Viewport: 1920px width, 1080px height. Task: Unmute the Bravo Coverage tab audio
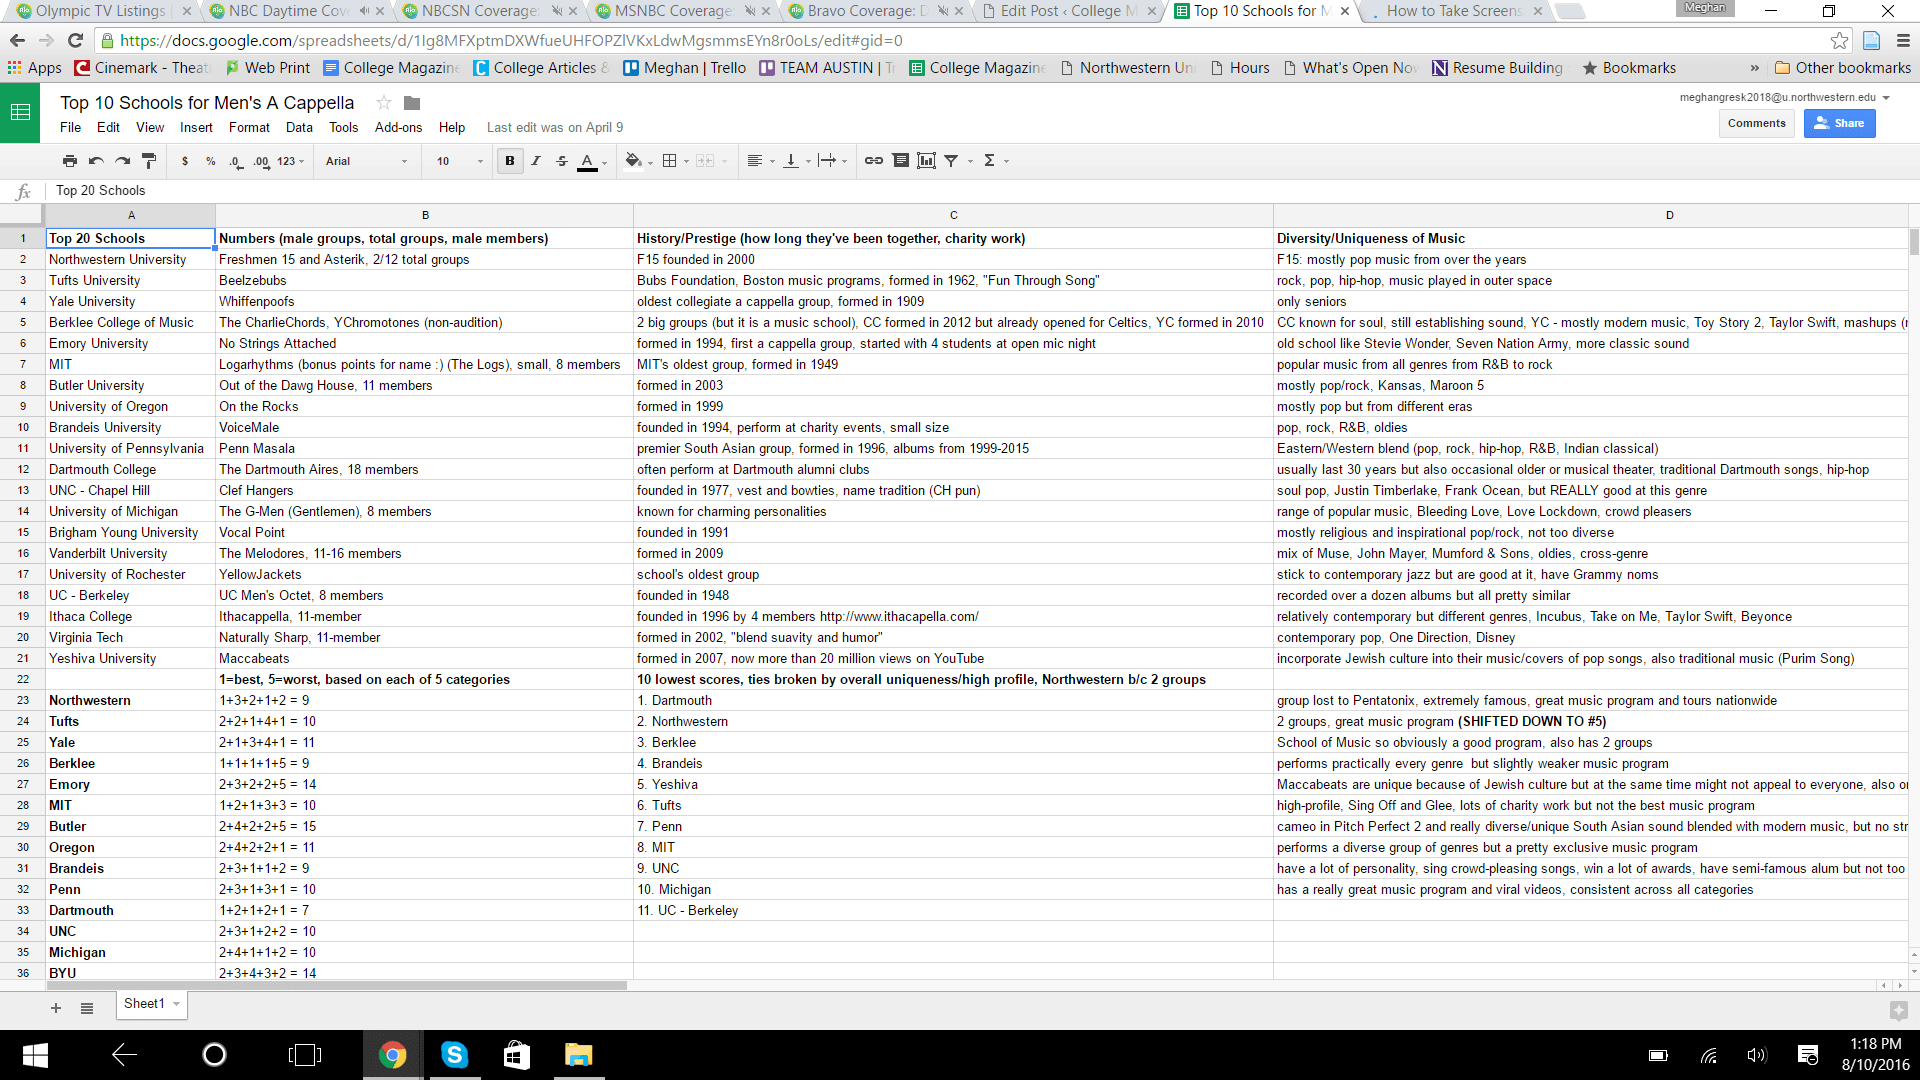pos(942,11)
